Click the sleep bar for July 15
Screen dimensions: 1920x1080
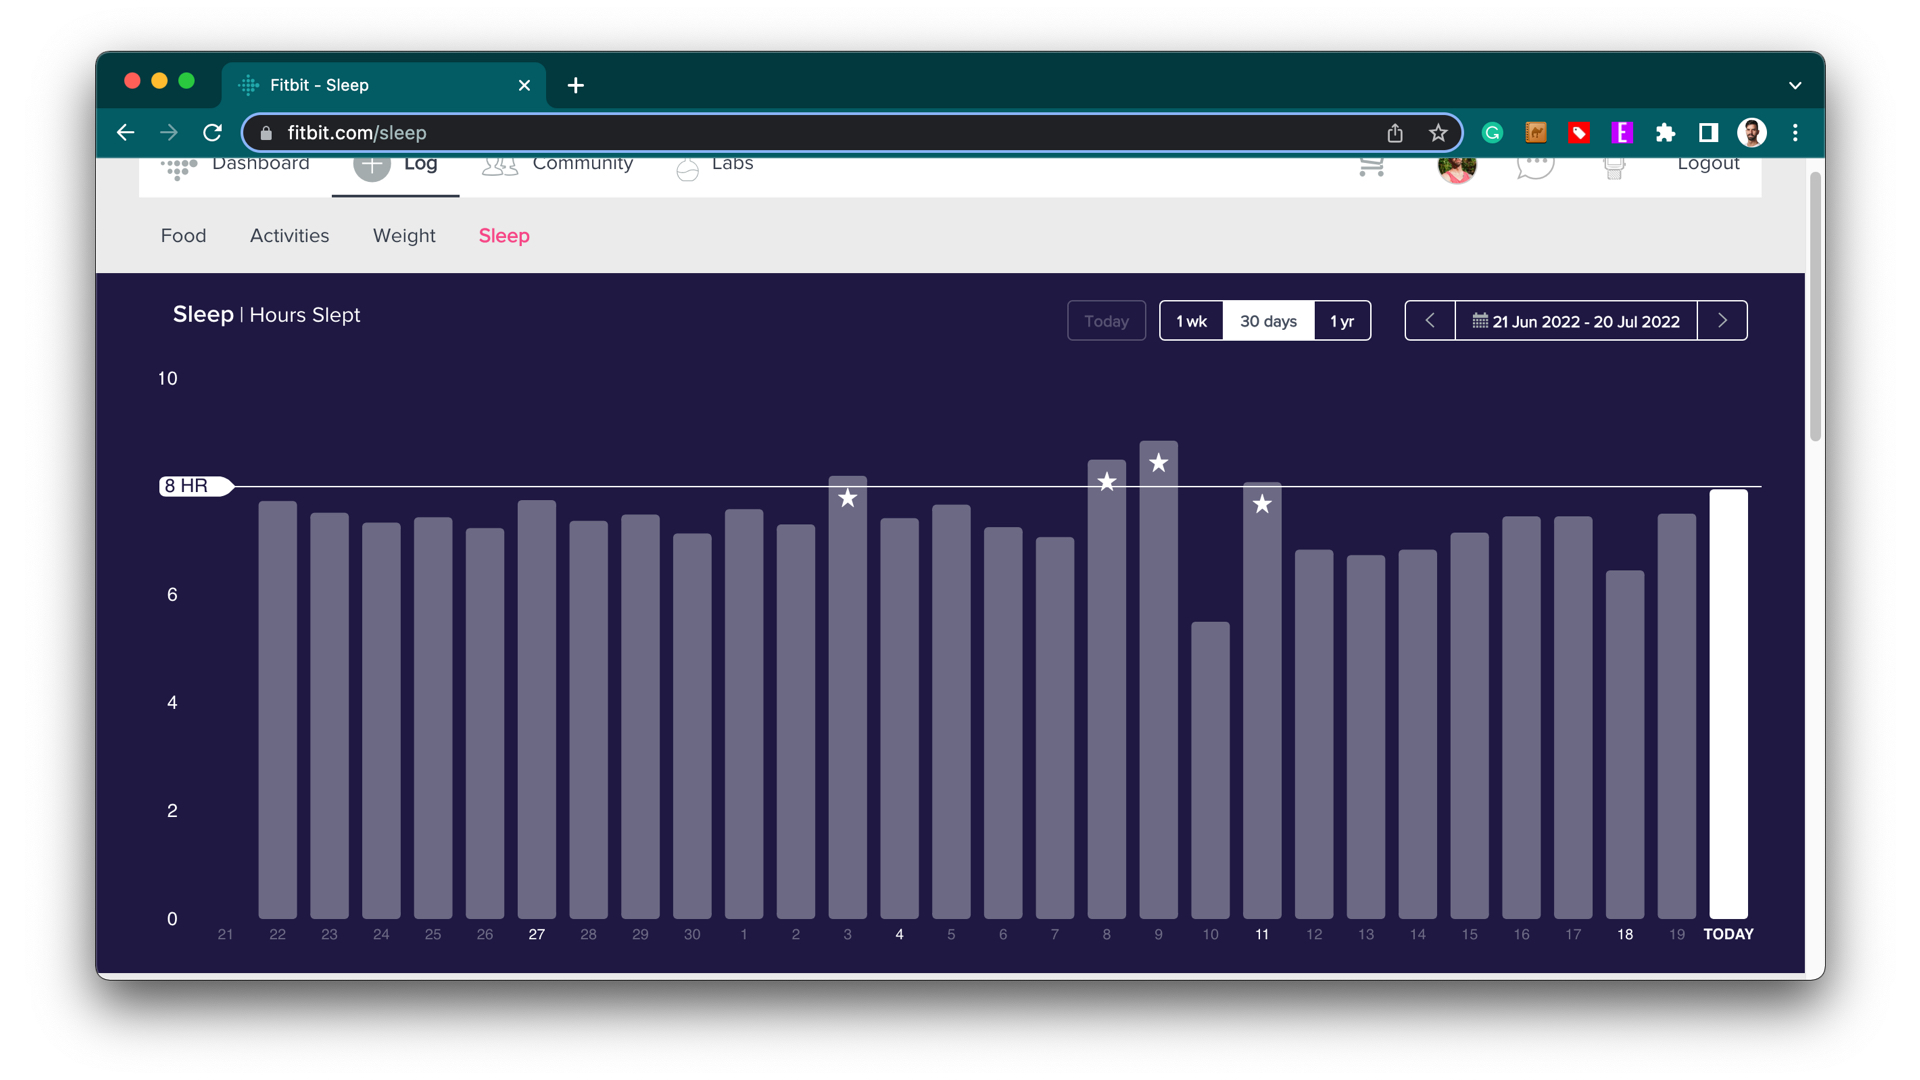1469,725
